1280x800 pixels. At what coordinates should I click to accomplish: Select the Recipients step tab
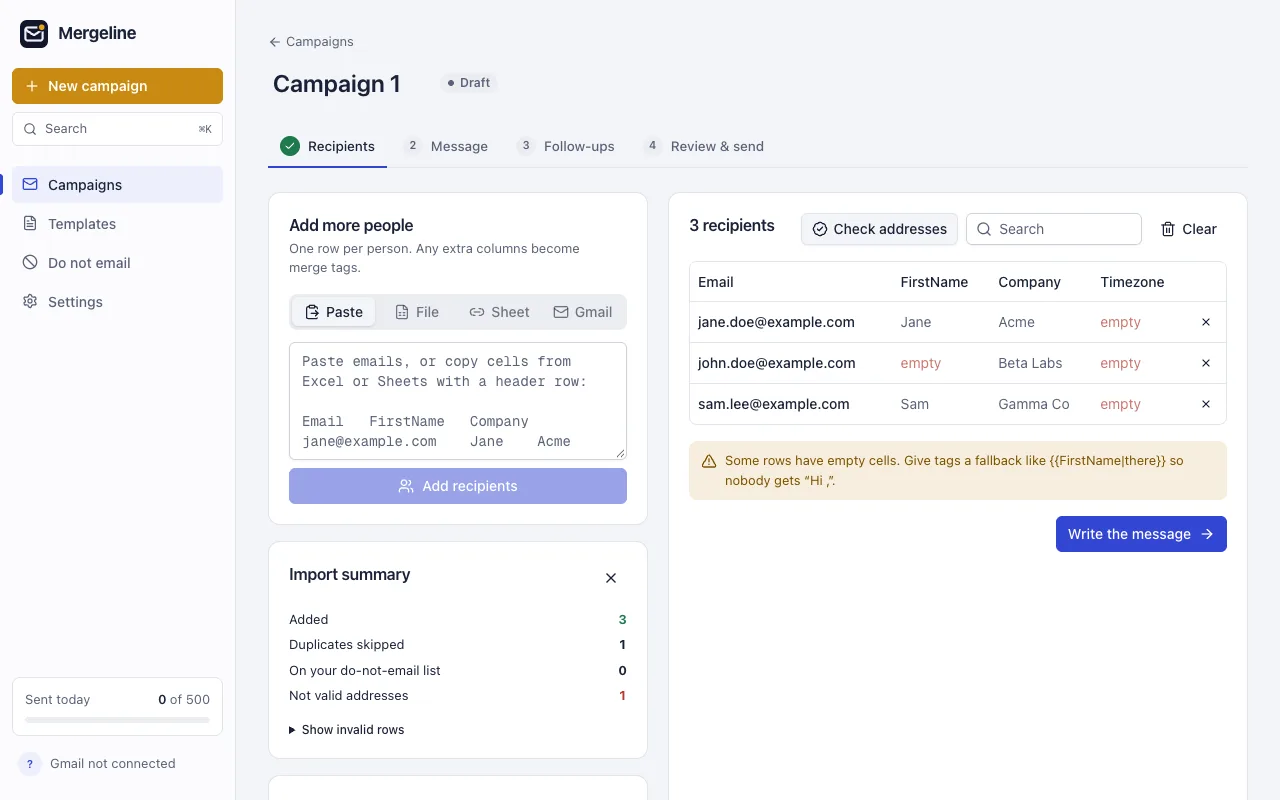(328, 146)
